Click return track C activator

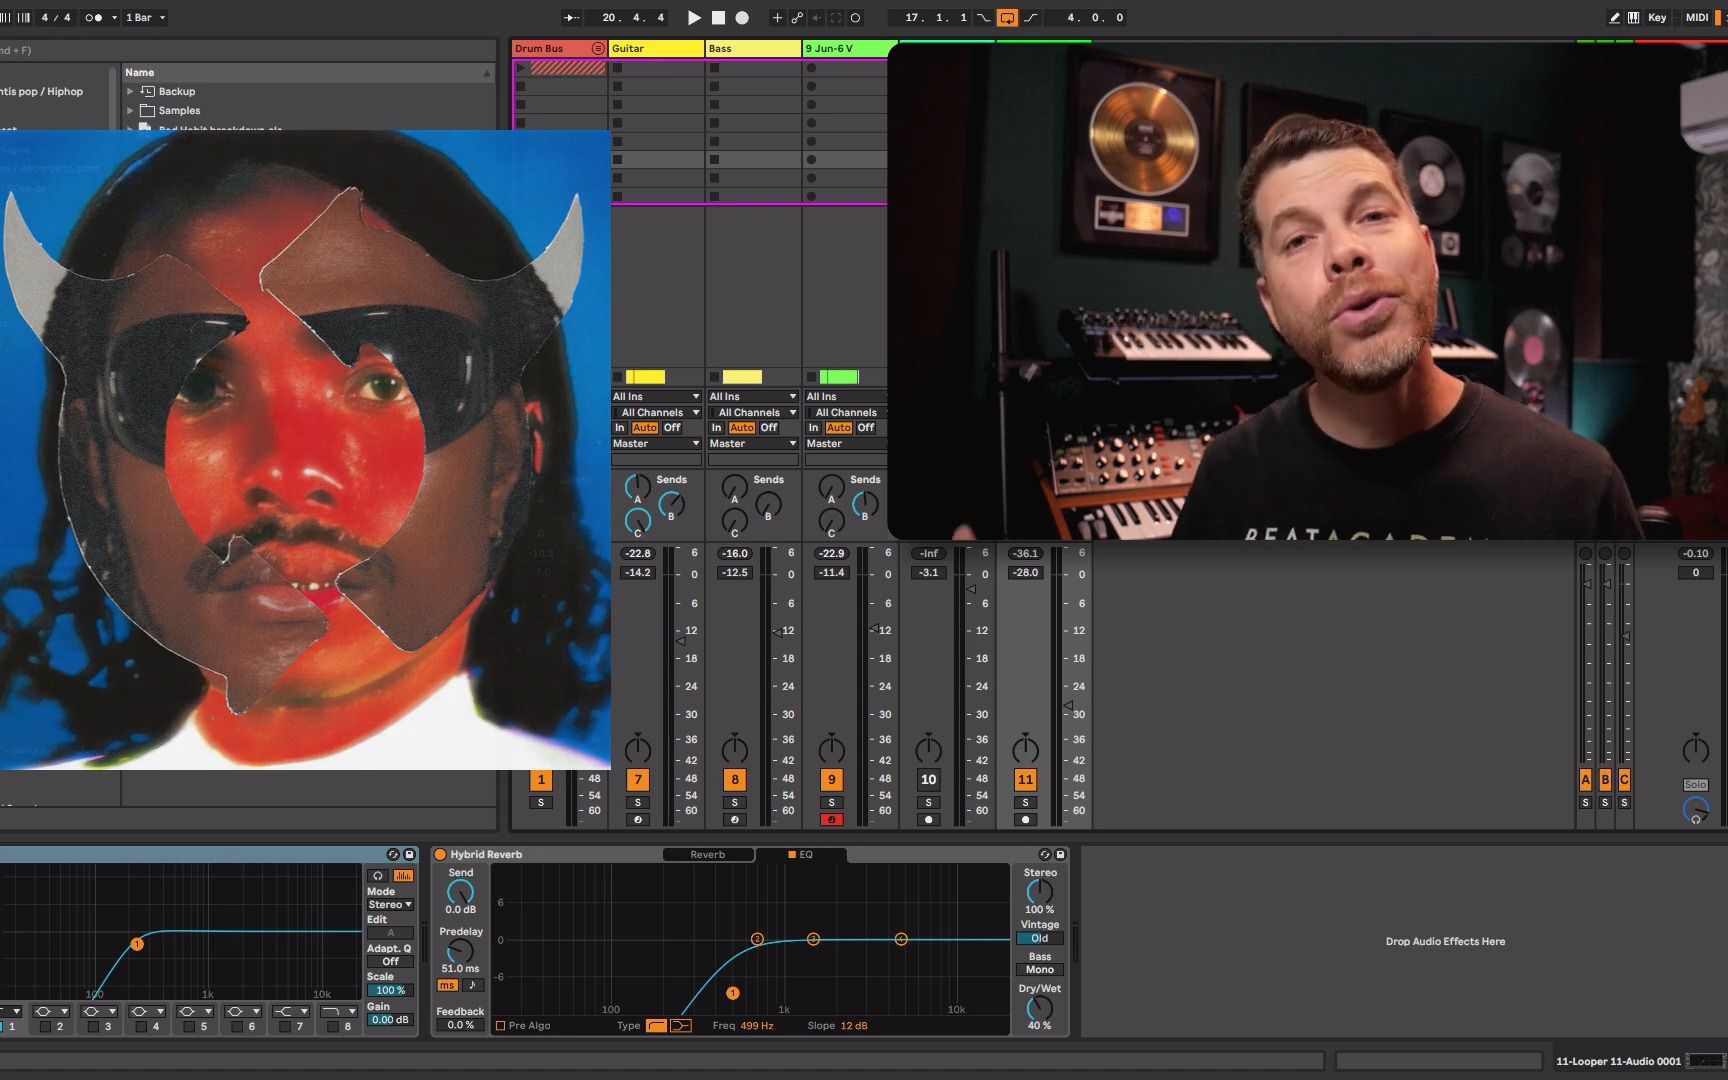pos(1624,780)
